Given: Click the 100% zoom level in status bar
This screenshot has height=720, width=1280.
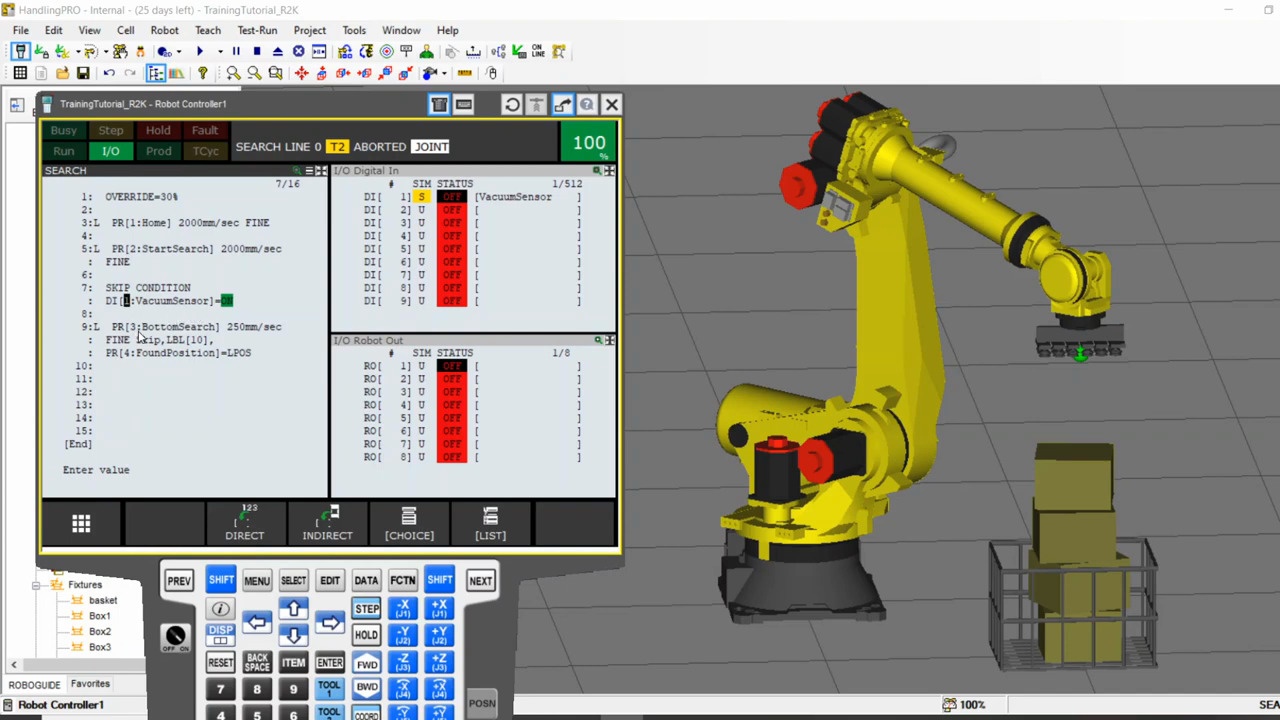Looking at the screenshot, I should tap(972, 704).
